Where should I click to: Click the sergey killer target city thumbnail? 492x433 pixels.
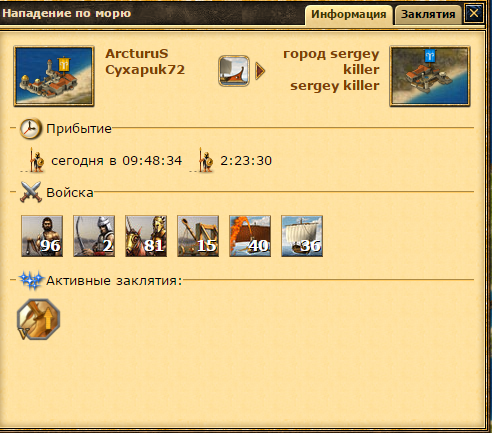pyautogui.click(x=430, y=76)
